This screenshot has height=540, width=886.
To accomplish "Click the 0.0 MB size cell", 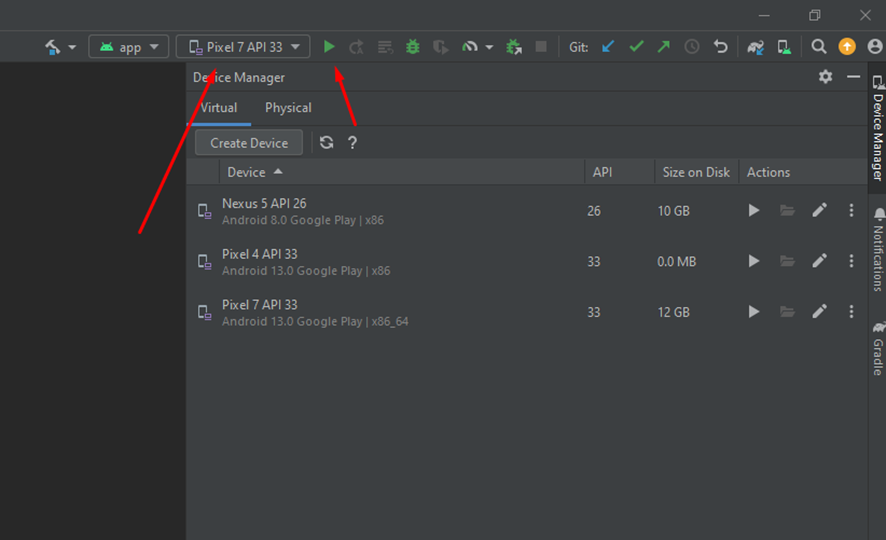I will point(676,262).
